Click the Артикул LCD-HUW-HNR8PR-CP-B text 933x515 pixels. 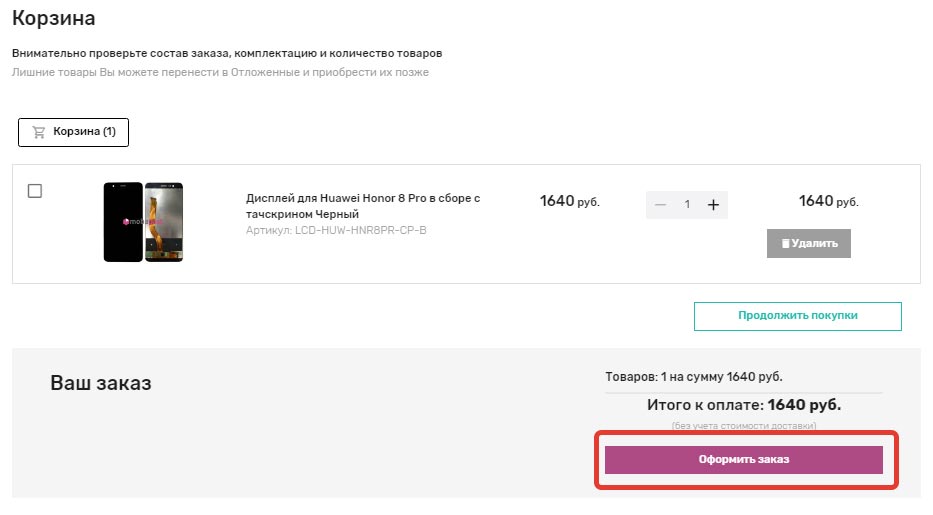click(336, 231)
